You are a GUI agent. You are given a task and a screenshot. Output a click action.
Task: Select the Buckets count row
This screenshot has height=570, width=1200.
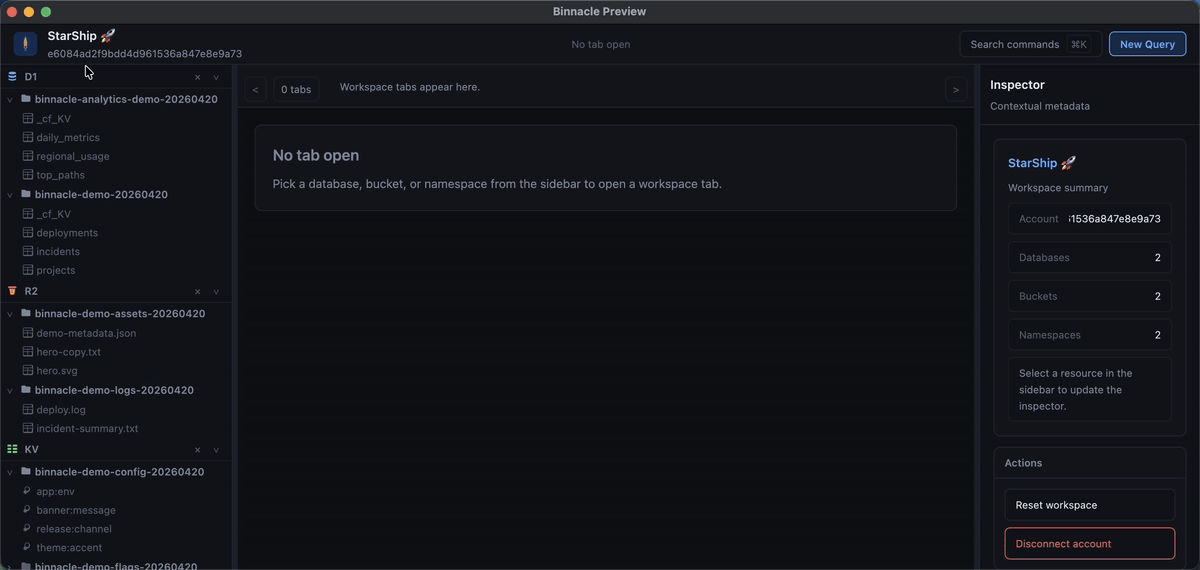pos(1089,296)
